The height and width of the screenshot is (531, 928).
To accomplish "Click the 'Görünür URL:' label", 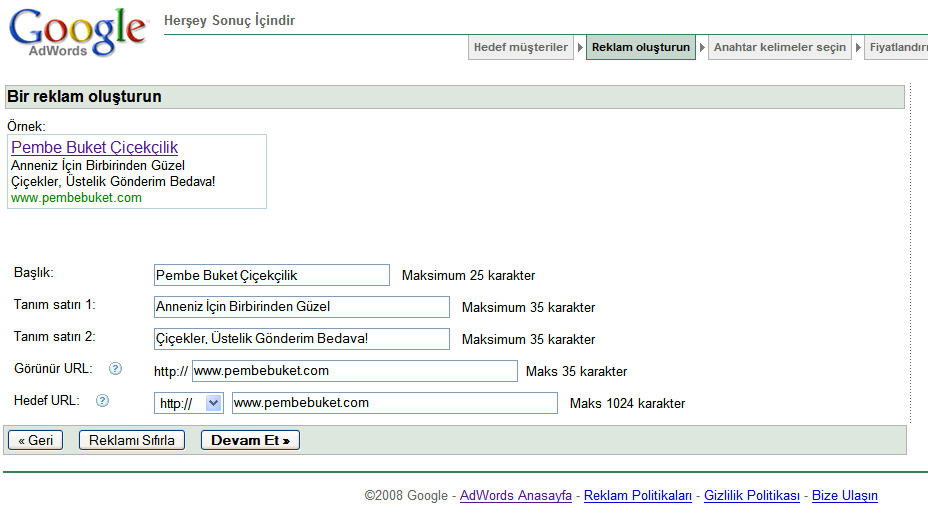I will pos(53,368).
